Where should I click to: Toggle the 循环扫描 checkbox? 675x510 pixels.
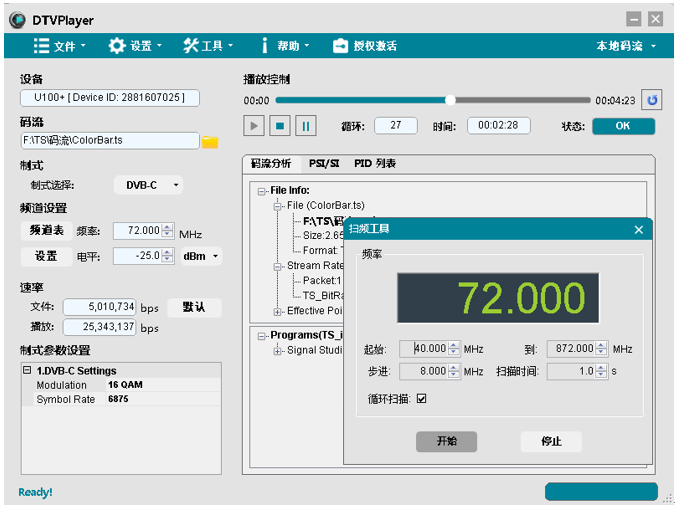pos(422,399)
